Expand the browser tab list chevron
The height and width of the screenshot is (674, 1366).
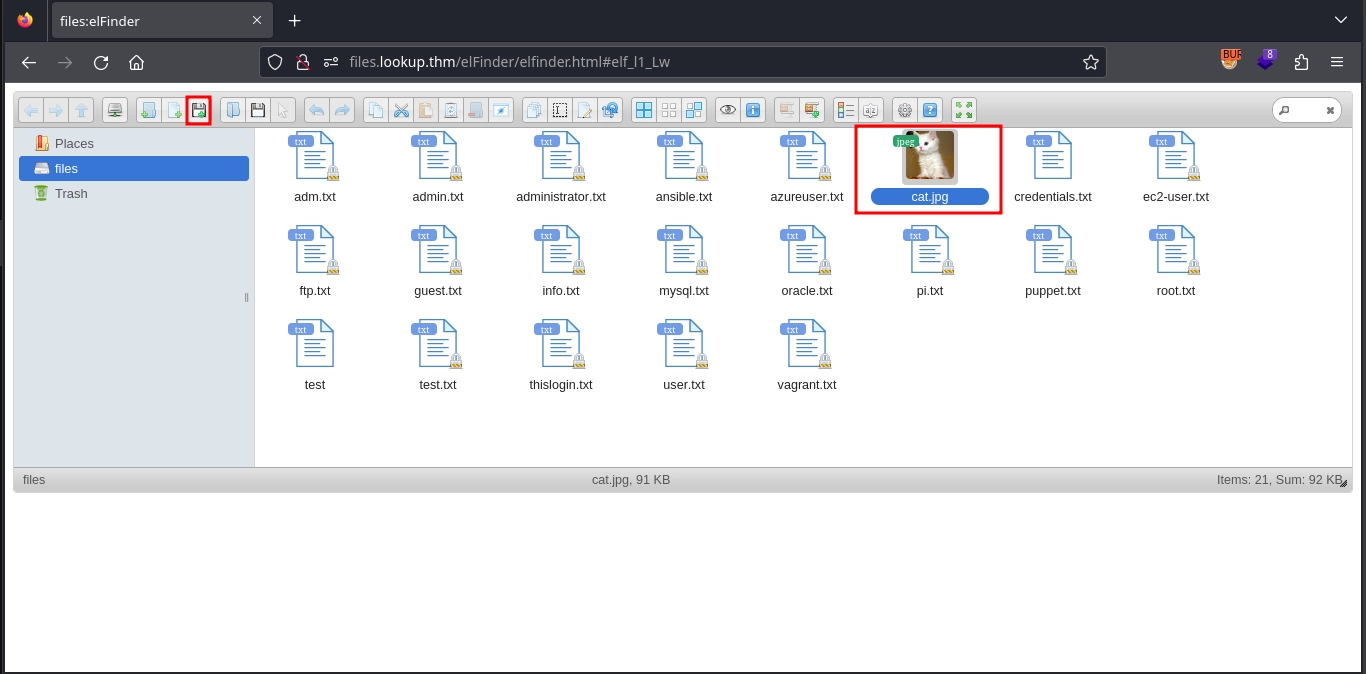point(1340,20)
